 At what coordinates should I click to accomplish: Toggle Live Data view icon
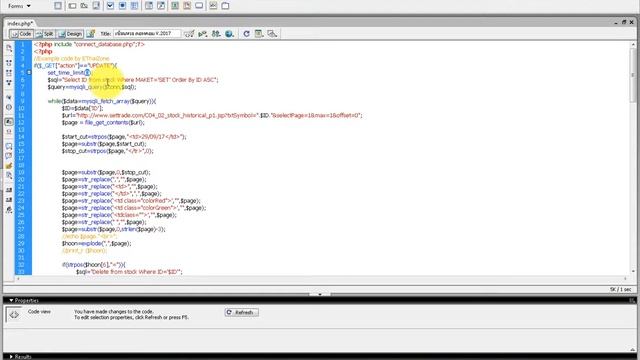coord(91,34)
